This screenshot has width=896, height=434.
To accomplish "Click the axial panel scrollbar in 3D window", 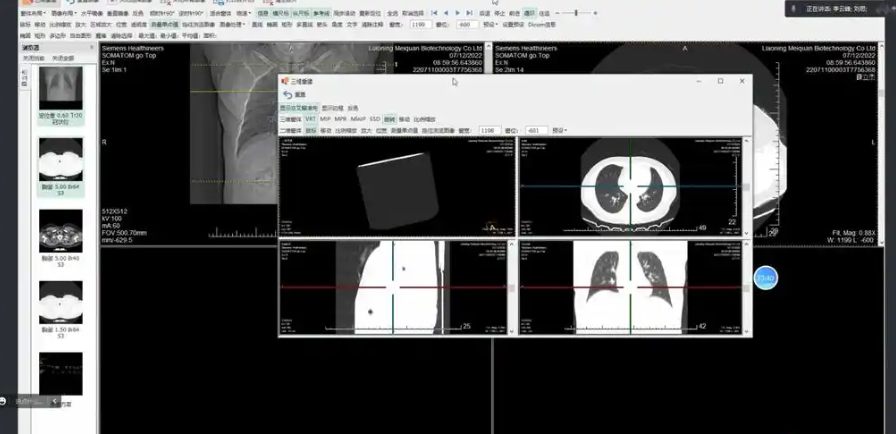I will click(746, 187).
